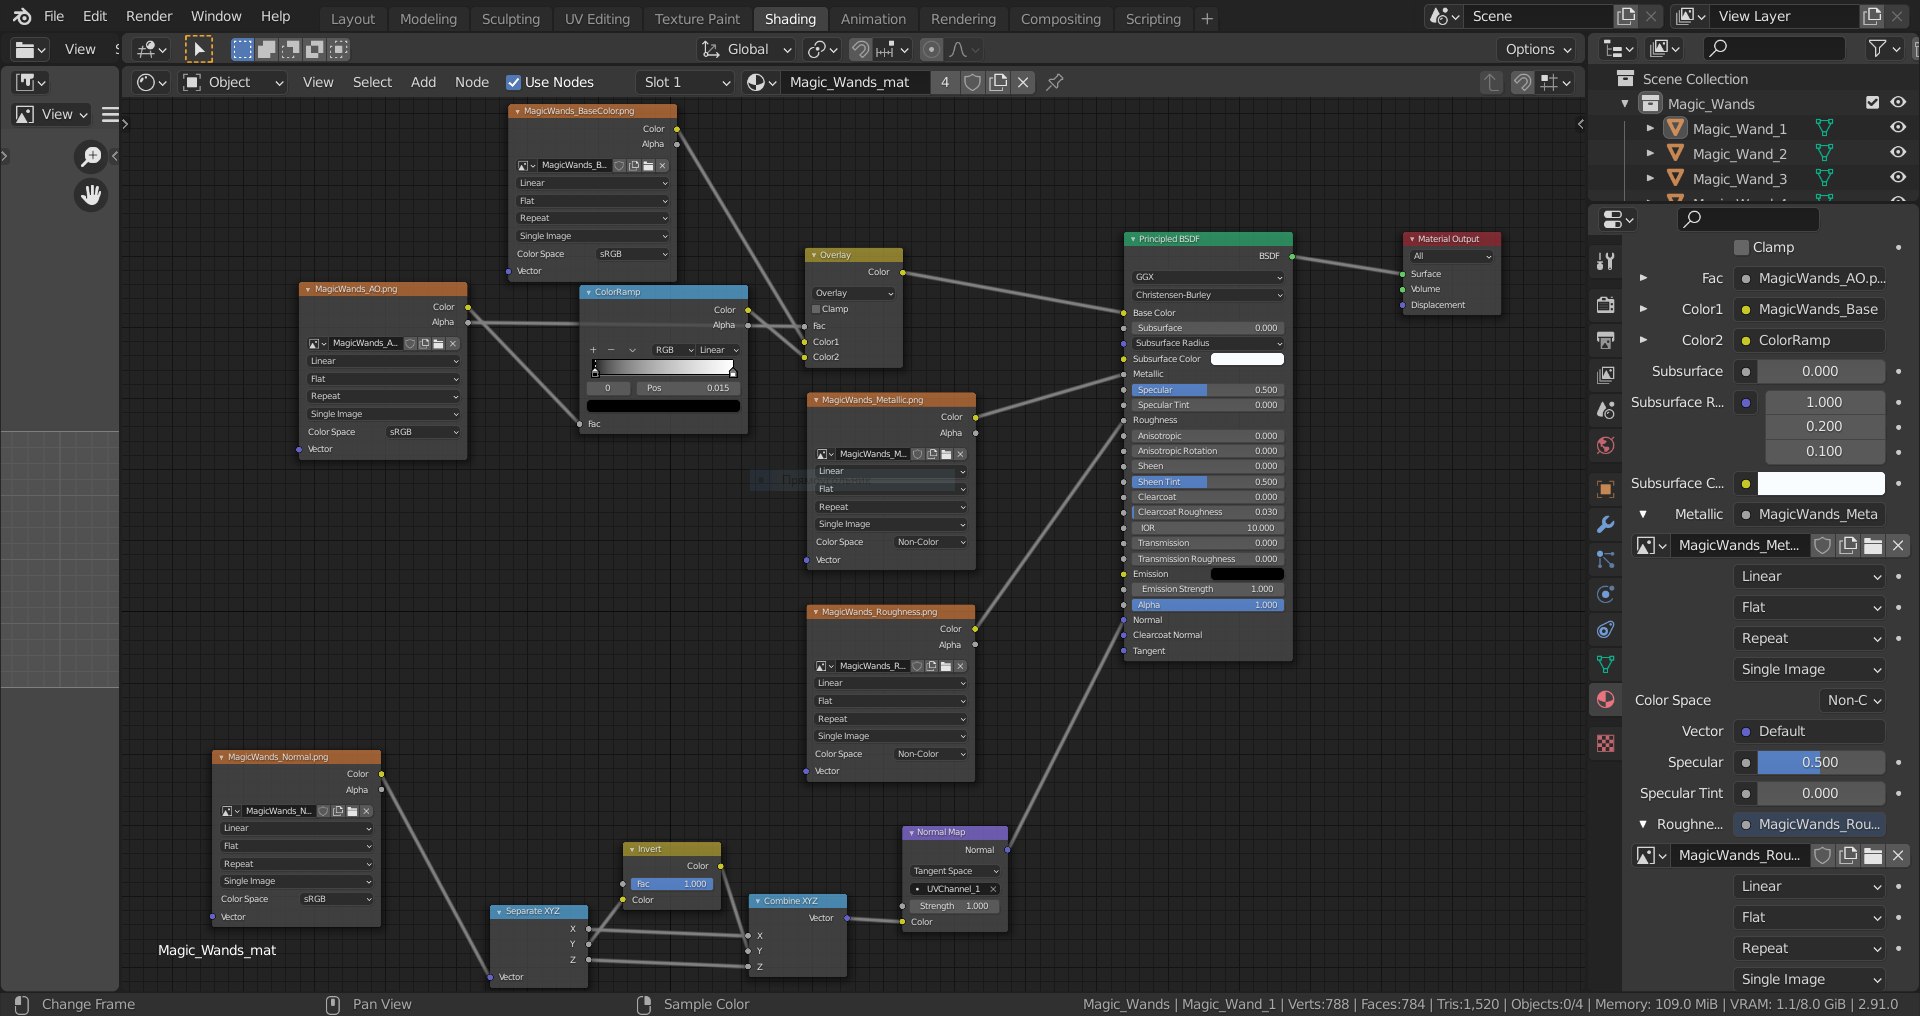Click the node editor type selector icon
The height and width of the screenshot is (1016, 1920).
(x=151, y=82)
